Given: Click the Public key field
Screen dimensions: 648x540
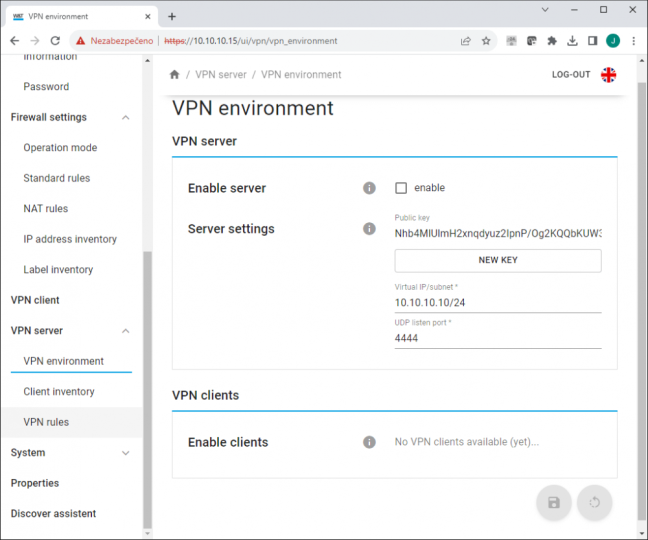Looking at the screenshot, I should pyautogui.click(x=498, y=233).
